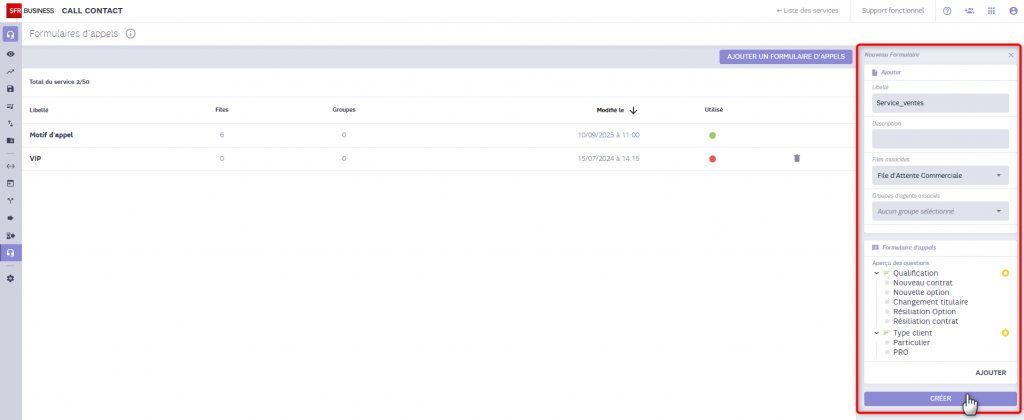
Task: Open the Groupes d'agents associés dropdown
Action: tap(940, 211)
